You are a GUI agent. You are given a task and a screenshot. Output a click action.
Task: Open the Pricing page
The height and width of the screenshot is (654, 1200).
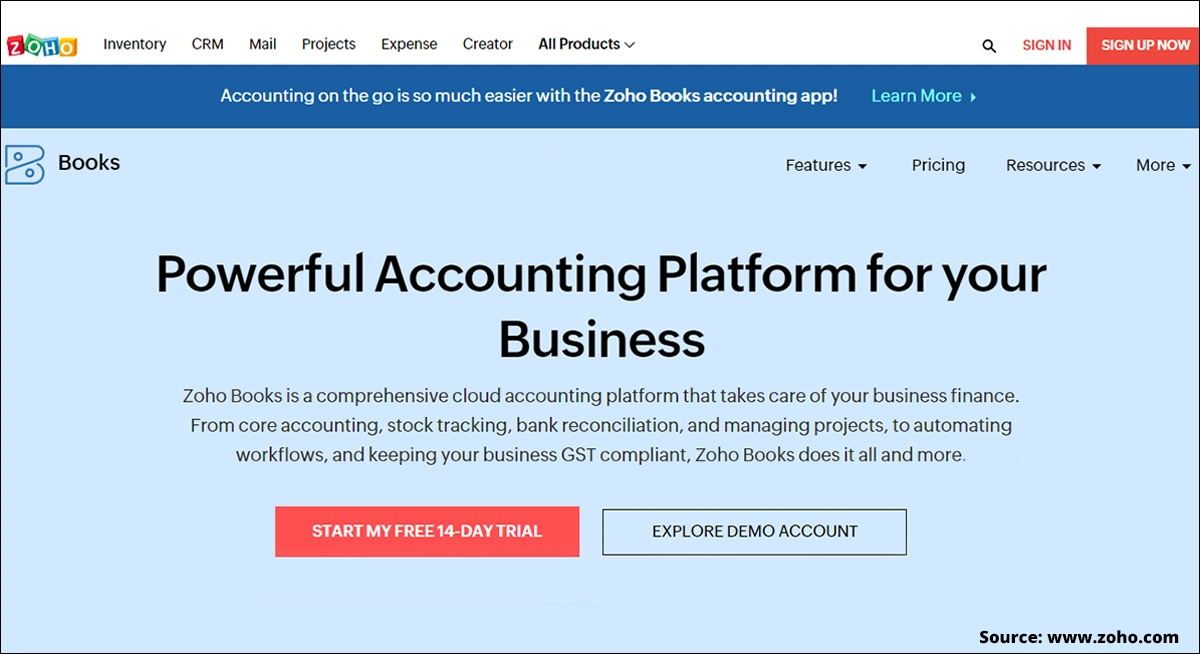[938, 165]
